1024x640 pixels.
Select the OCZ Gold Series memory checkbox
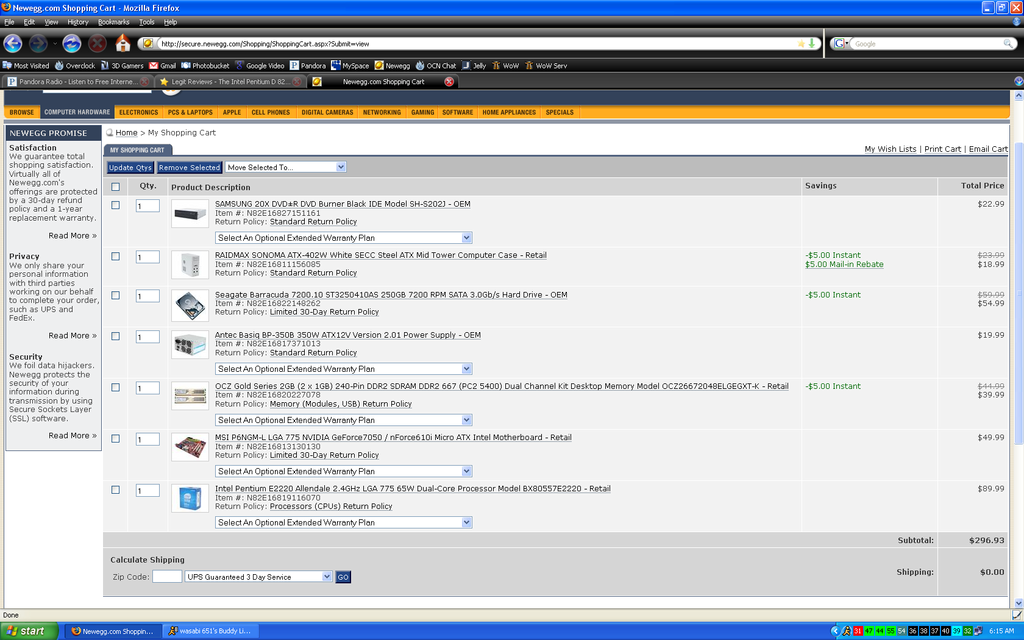click(x=116, y=387)
